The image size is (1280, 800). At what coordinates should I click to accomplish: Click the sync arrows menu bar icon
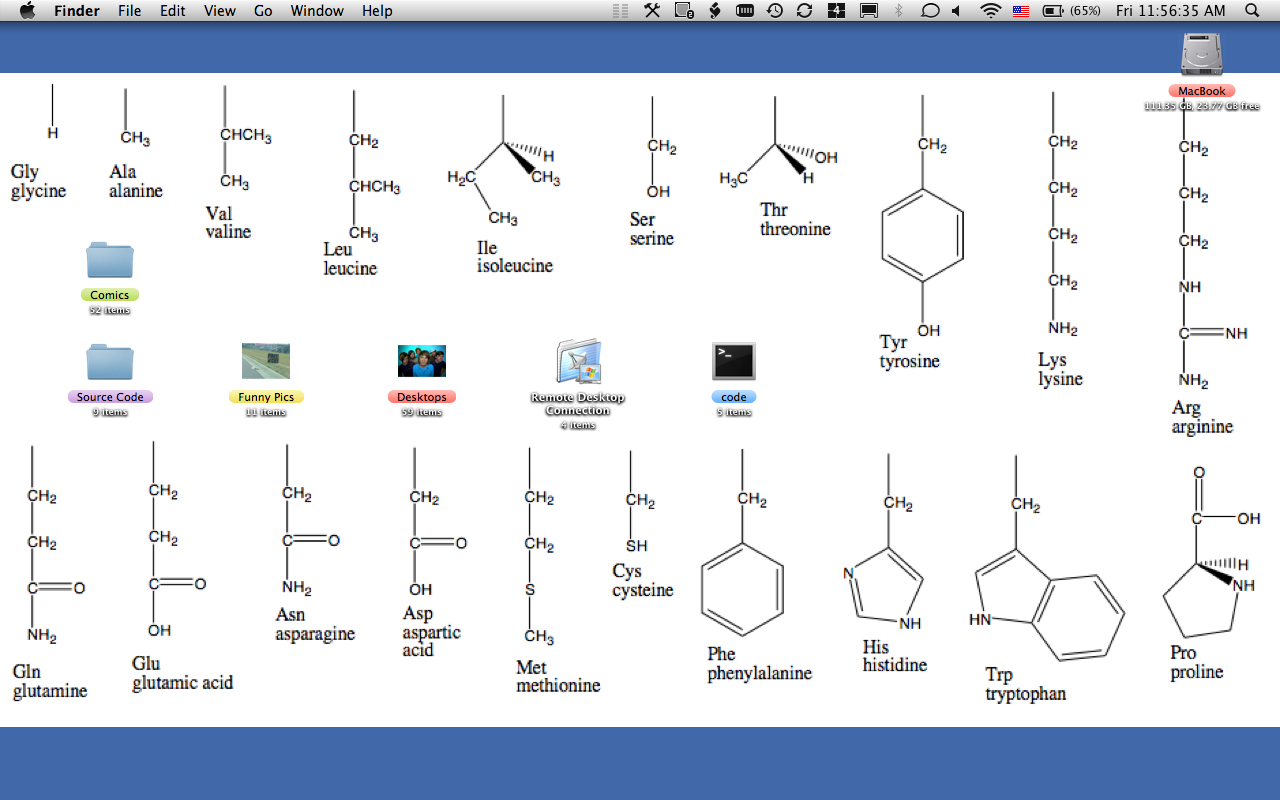(804, 11)
